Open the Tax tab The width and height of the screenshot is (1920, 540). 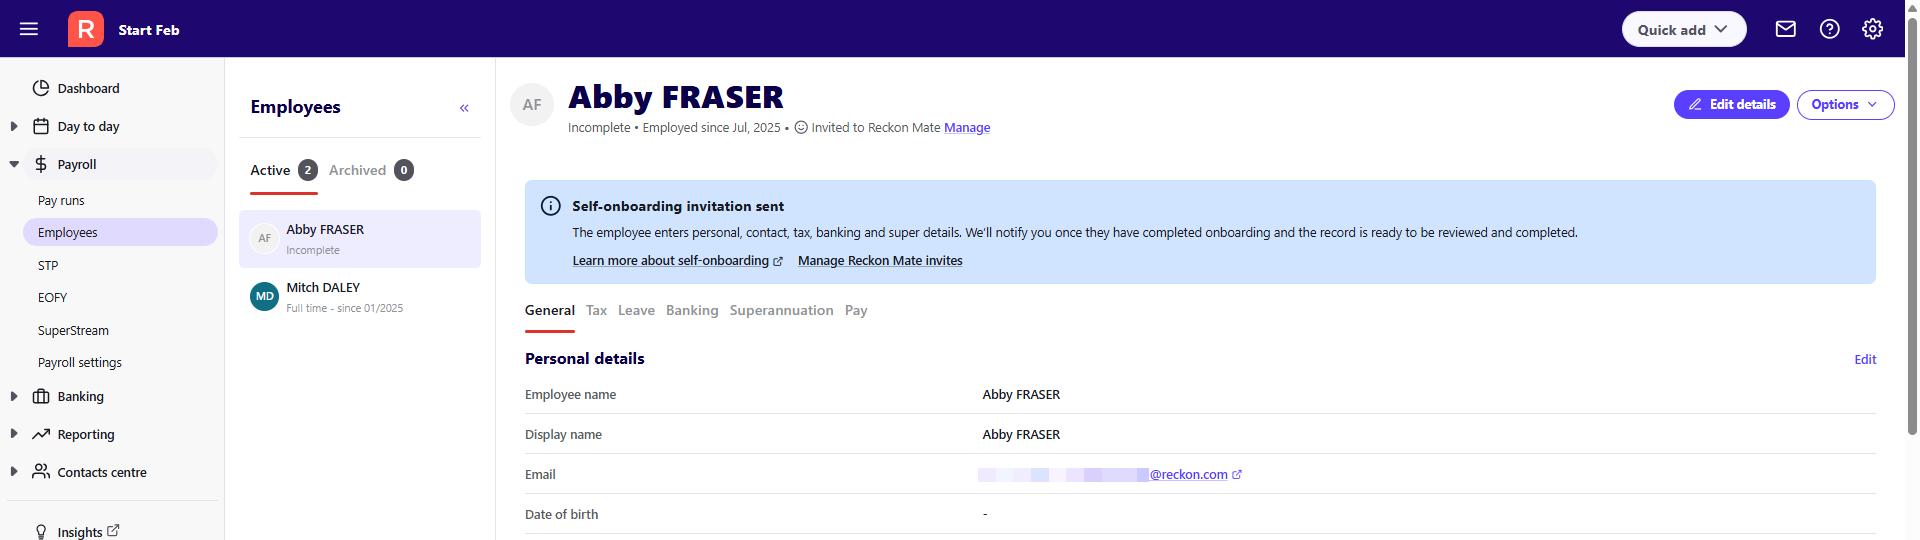coord(596,310)
